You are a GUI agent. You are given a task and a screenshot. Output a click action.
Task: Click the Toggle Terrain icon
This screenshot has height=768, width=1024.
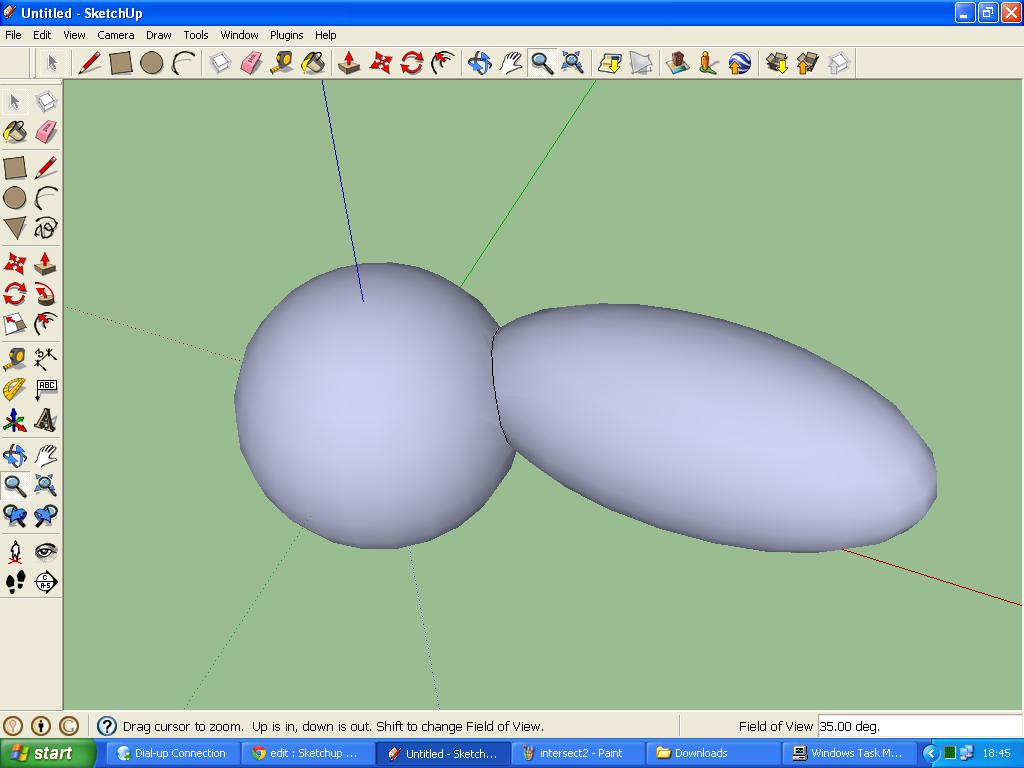pos(641,63)
